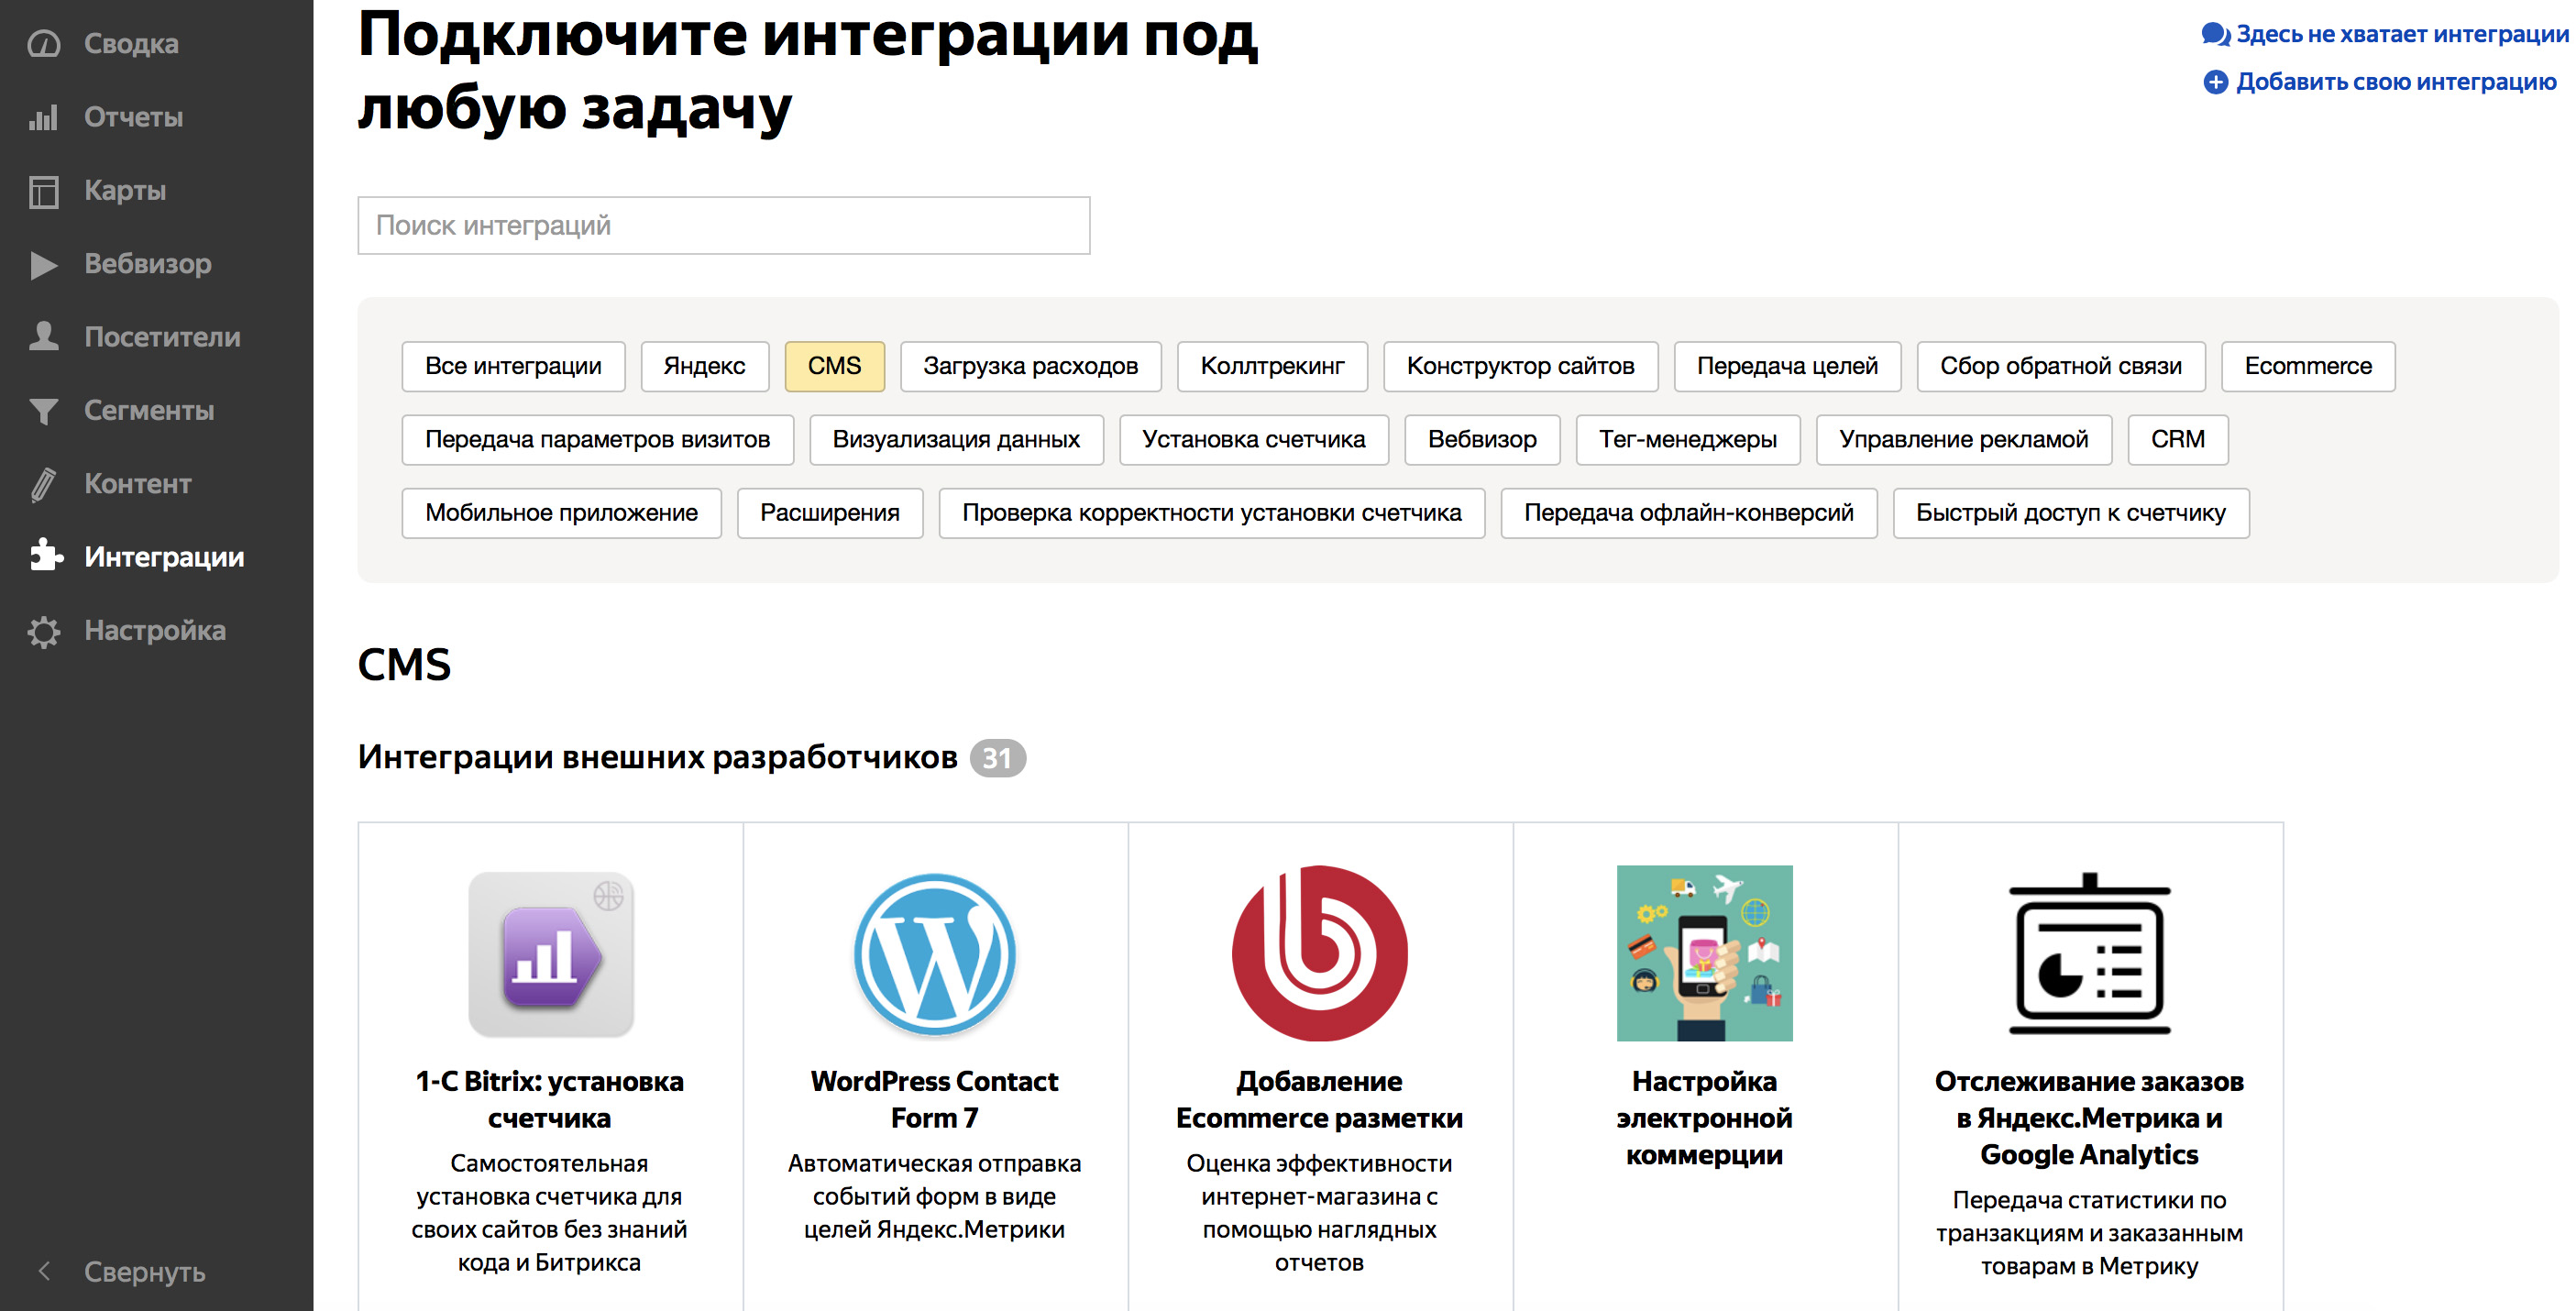Image resolution: width=2576 pixels, height=1311 pixels.
Task: Open Контент section in sidebar
Action: coord(138,484)
